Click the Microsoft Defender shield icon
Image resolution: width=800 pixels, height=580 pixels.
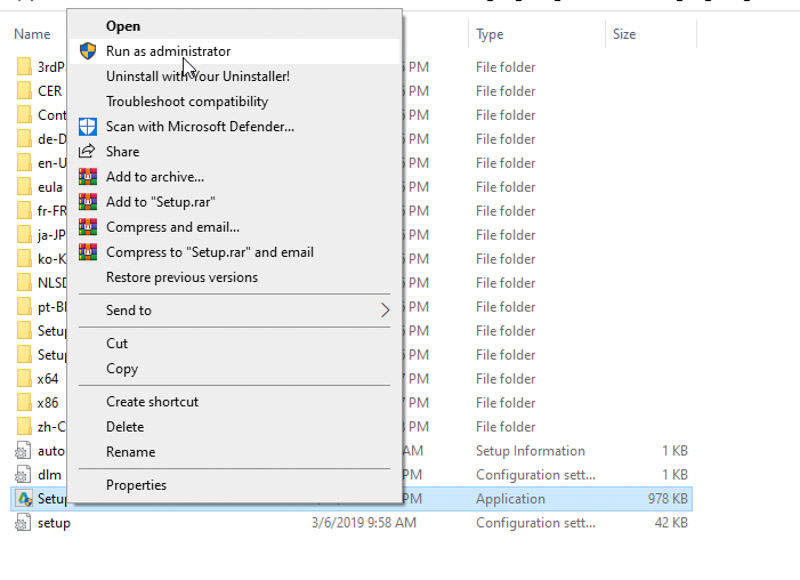(x=88, y=126)
